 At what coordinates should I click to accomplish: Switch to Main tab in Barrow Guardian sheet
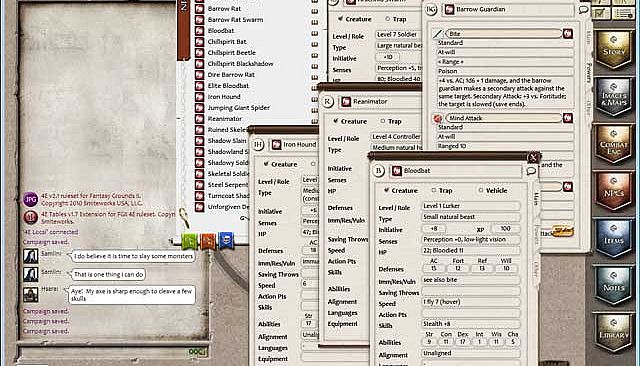click(x=589, y=37)
